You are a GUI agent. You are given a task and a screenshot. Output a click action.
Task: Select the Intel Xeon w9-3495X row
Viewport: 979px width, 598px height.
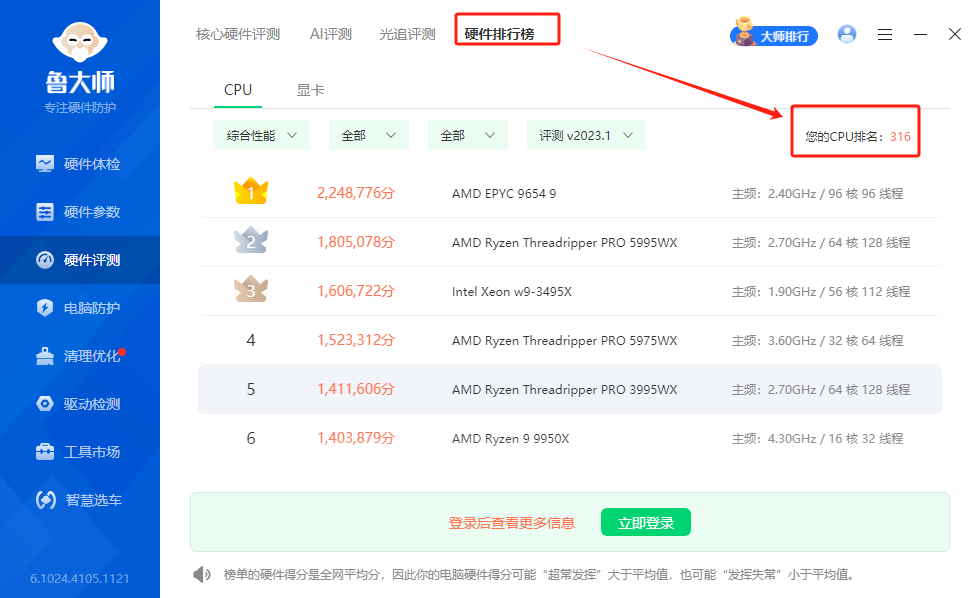pos(569,291)
